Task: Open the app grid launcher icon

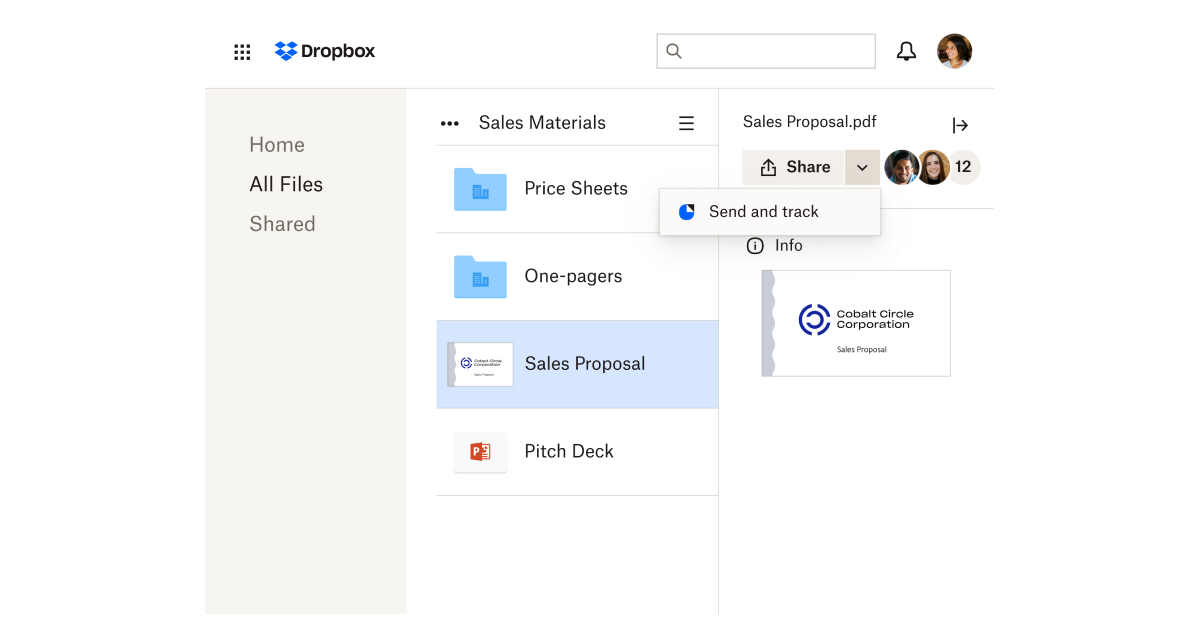Action: click(x=242, y=52)
